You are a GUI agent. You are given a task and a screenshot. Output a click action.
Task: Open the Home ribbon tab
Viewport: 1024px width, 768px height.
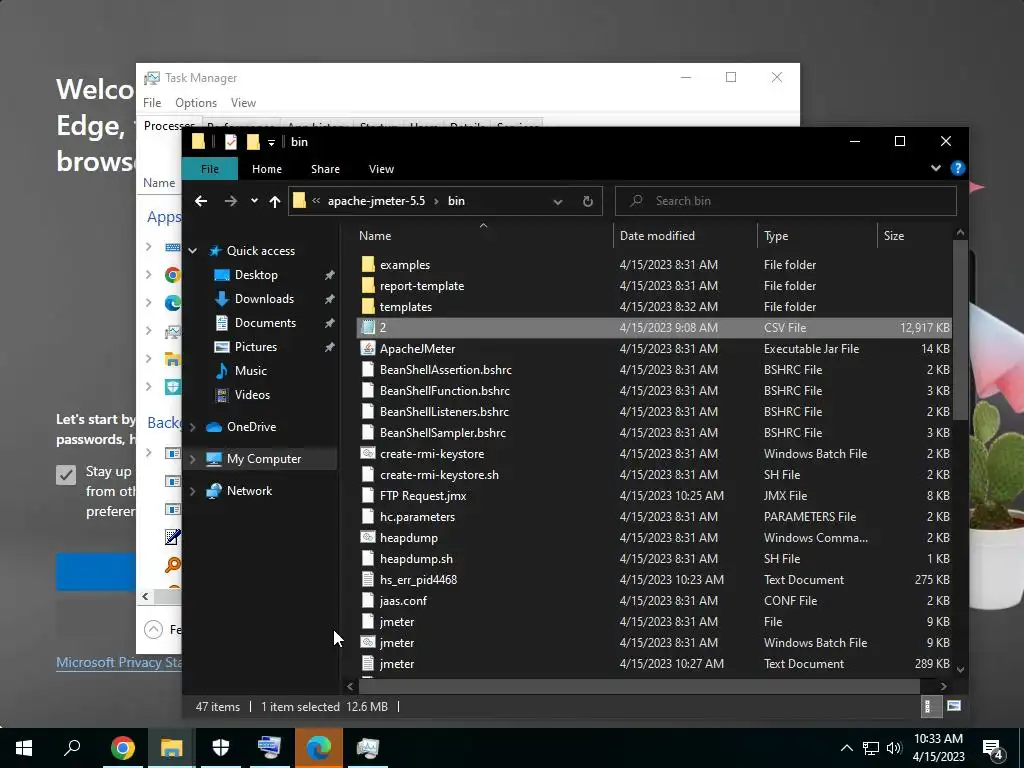[267, 169]
